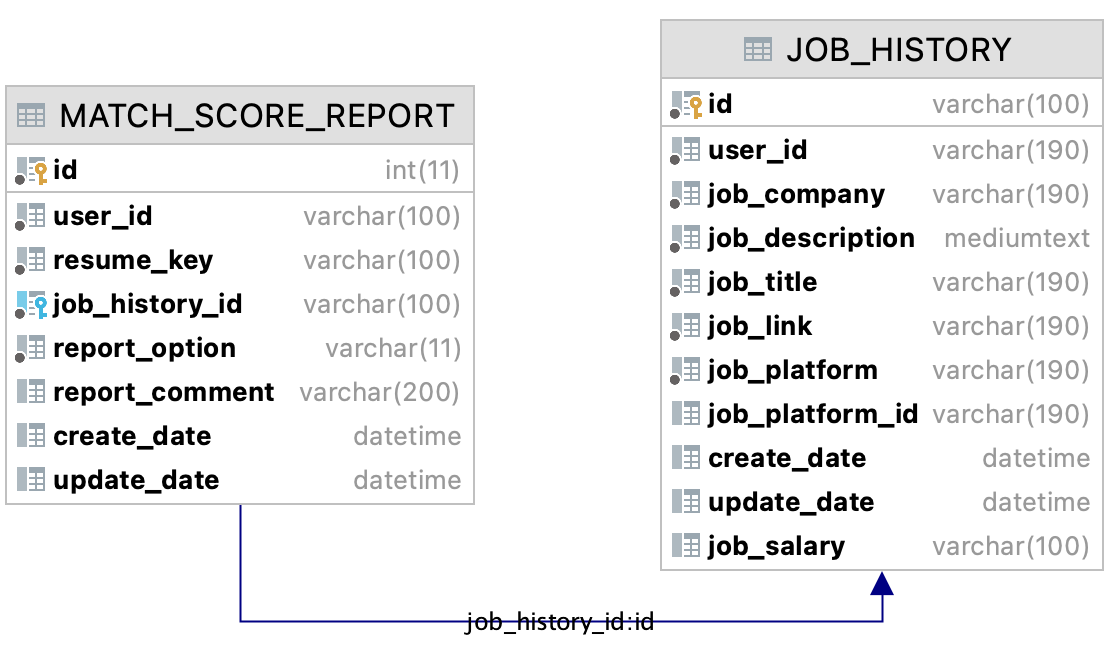Image resolution: width=1116 pixels, height=656 pixels.
Task: Select the job_salary column name
Action: tap(777, 546)
